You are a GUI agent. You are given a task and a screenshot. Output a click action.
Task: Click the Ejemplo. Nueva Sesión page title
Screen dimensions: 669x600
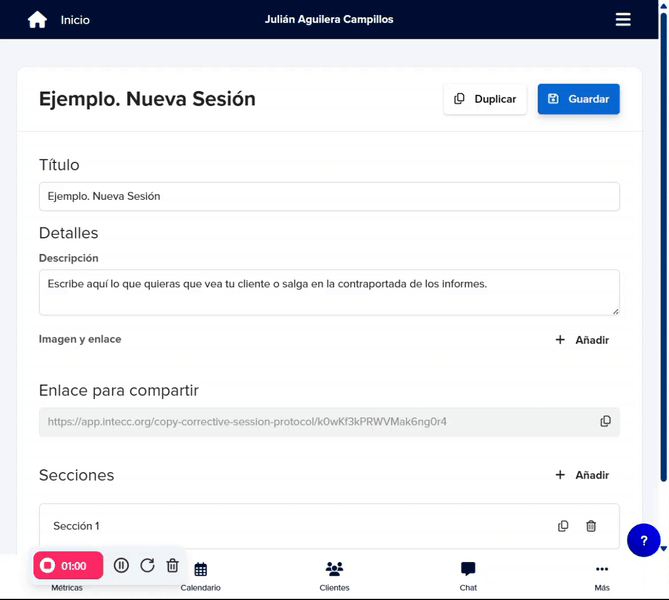click(147, 99)
